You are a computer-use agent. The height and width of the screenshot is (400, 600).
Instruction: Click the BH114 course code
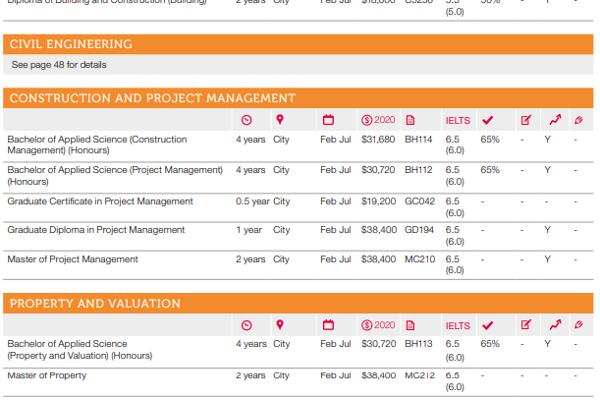(x=418, y=140)
